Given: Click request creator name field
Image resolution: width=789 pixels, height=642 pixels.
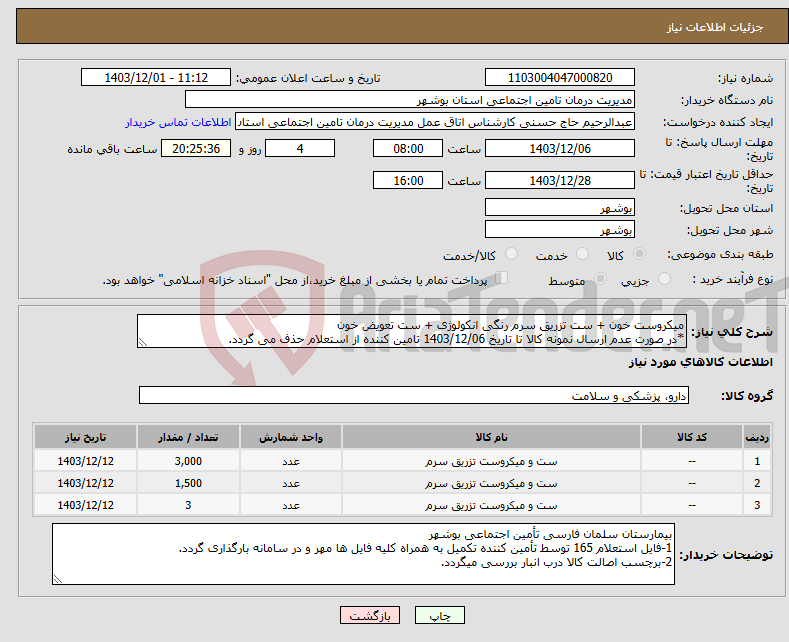Looking at the screenshot, I should tap(435, 122).
